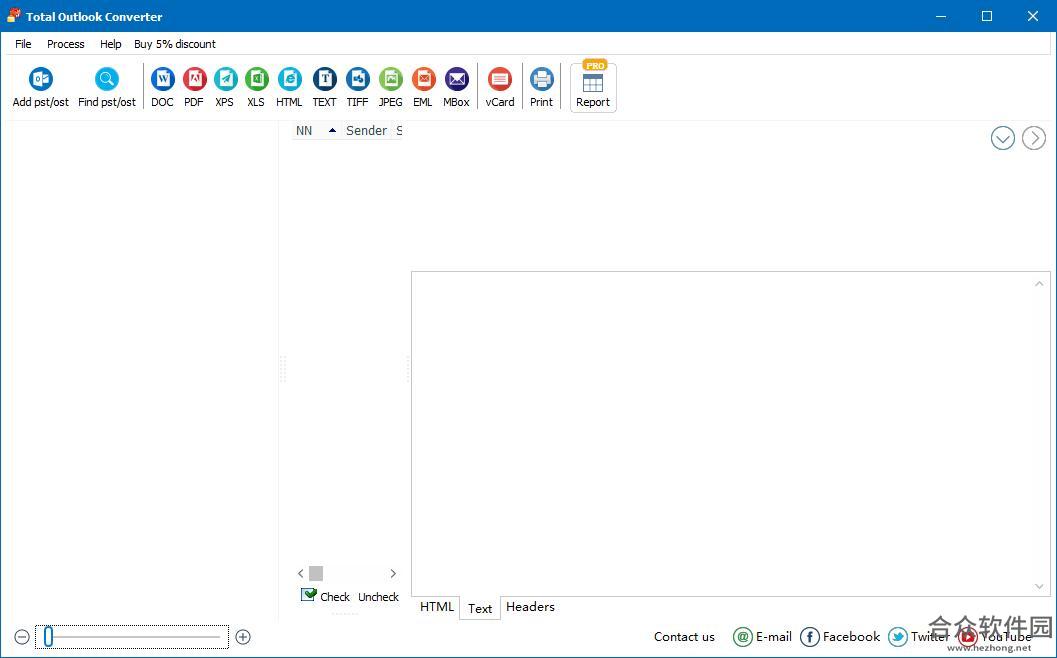This screenshot has height=658, width=1057.
Task: Click the zoom in plus icon
Action: pyautogui.click(x=243, y=636)
